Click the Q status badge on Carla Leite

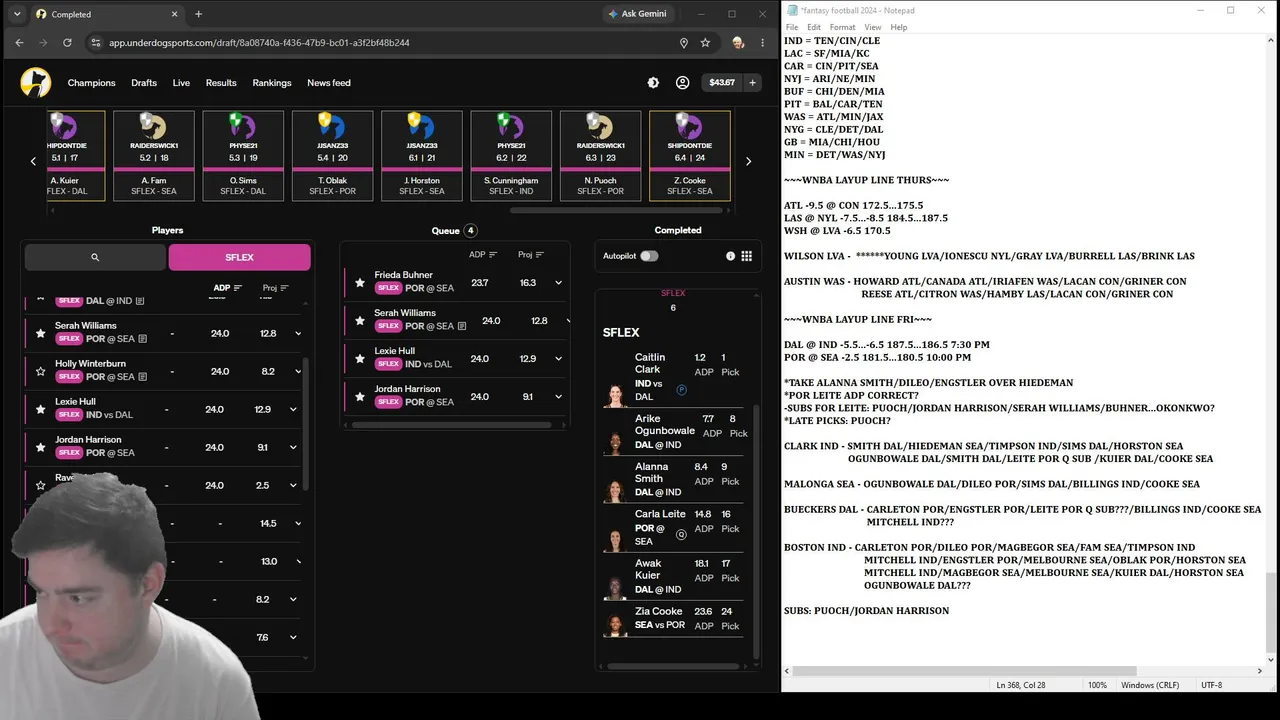click(x=681, y=535)
